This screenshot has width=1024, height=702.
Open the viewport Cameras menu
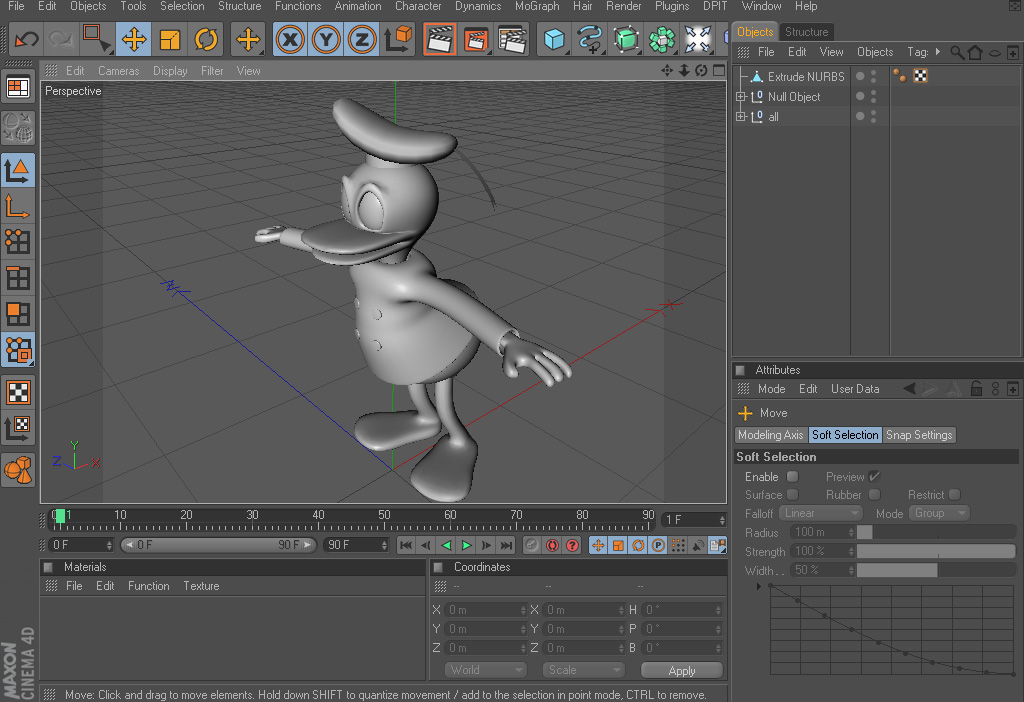click(x=118, y=71)
